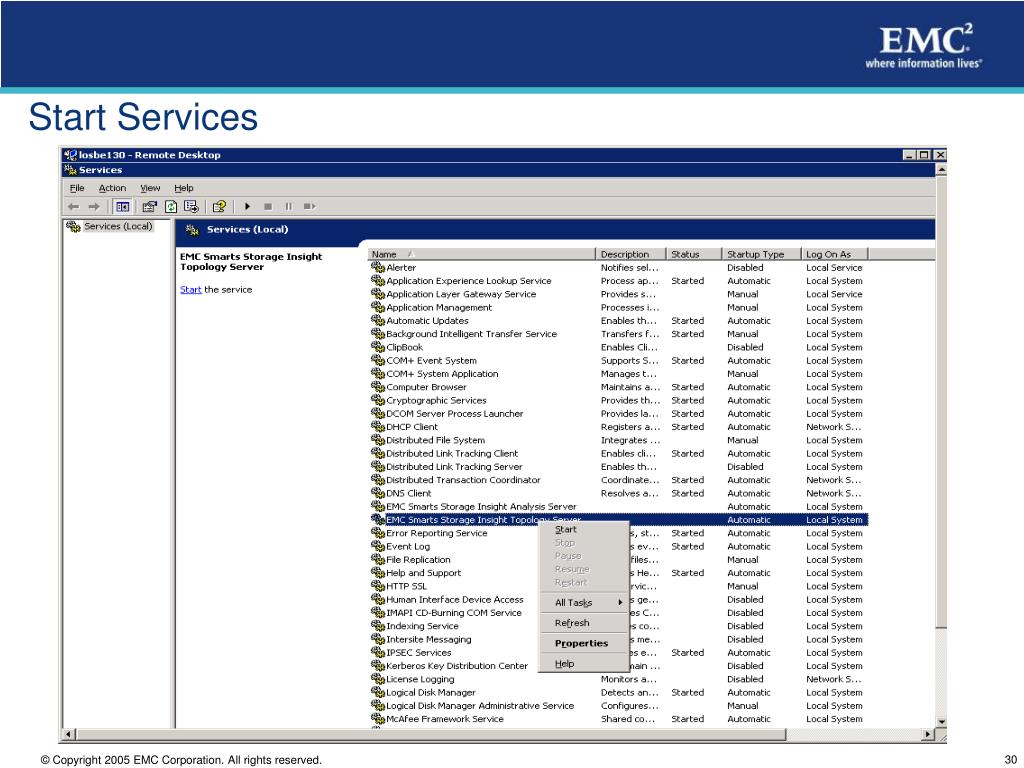Screen dimensions: 1024x768
Task: Click the Help question-mark toolbar icon
Action: coord(219,206)
